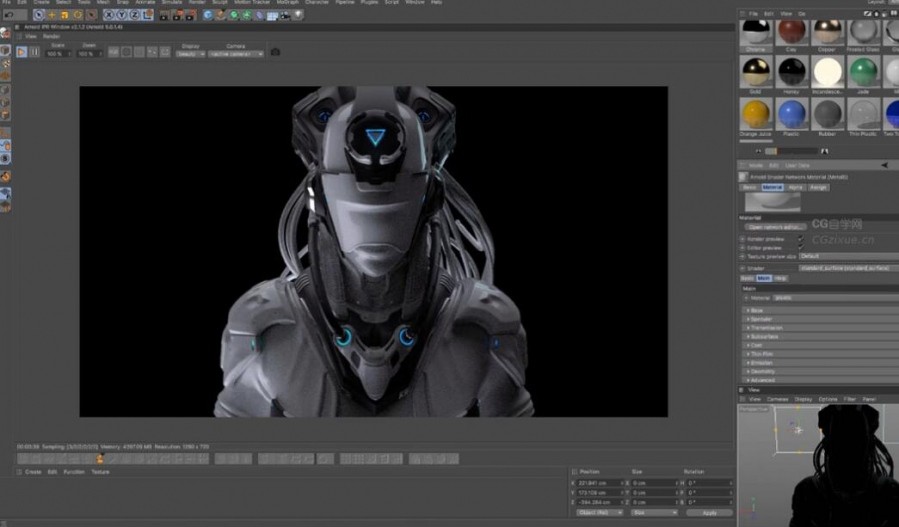The width and height of the screenshot is (899, 527).
Task: Select the Chrome material thumbnail
Action: (756, 32)
